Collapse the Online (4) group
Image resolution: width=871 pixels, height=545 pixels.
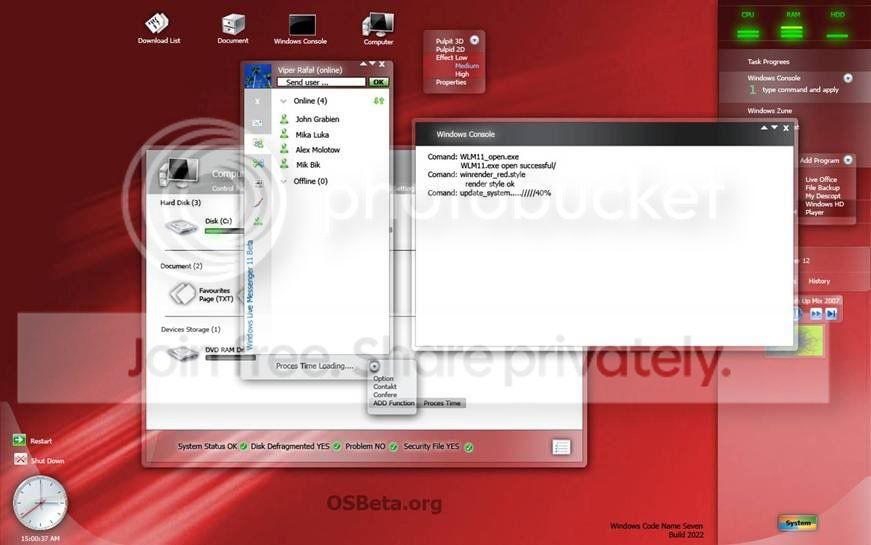pyautogui.click(x=283, y=101)
